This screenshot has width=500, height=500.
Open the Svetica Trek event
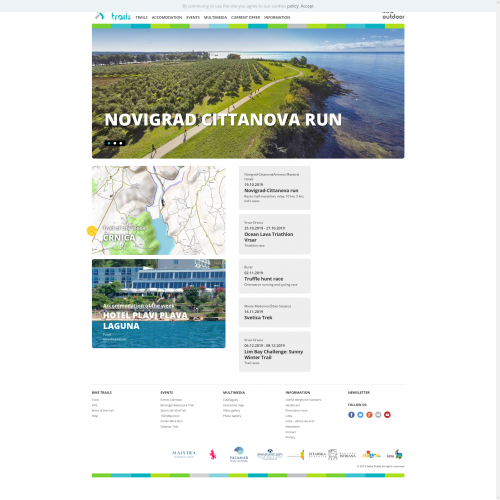coord(275,312)
